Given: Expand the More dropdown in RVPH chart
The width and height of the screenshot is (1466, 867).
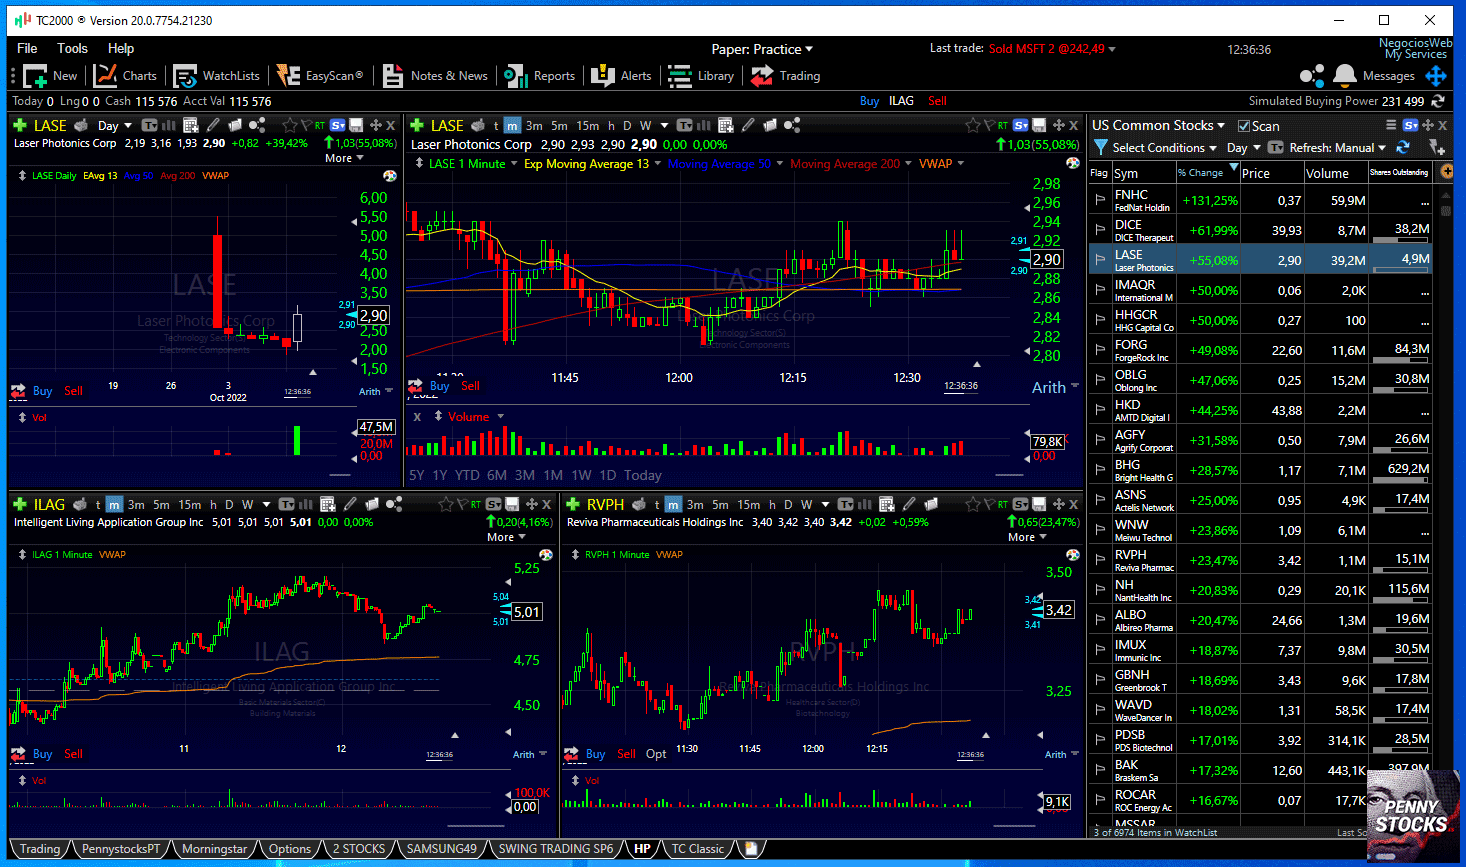Looking at the screenshot, I should point(1027,537).
